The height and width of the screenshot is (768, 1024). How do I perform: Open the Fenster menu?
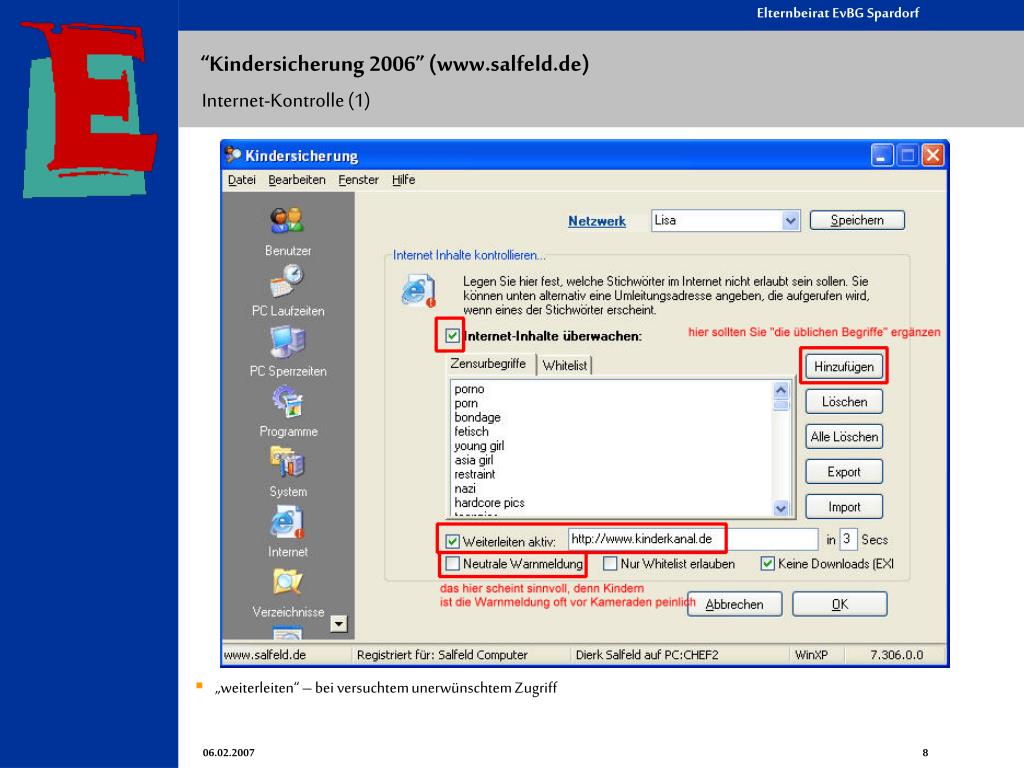tap(358, 180)
